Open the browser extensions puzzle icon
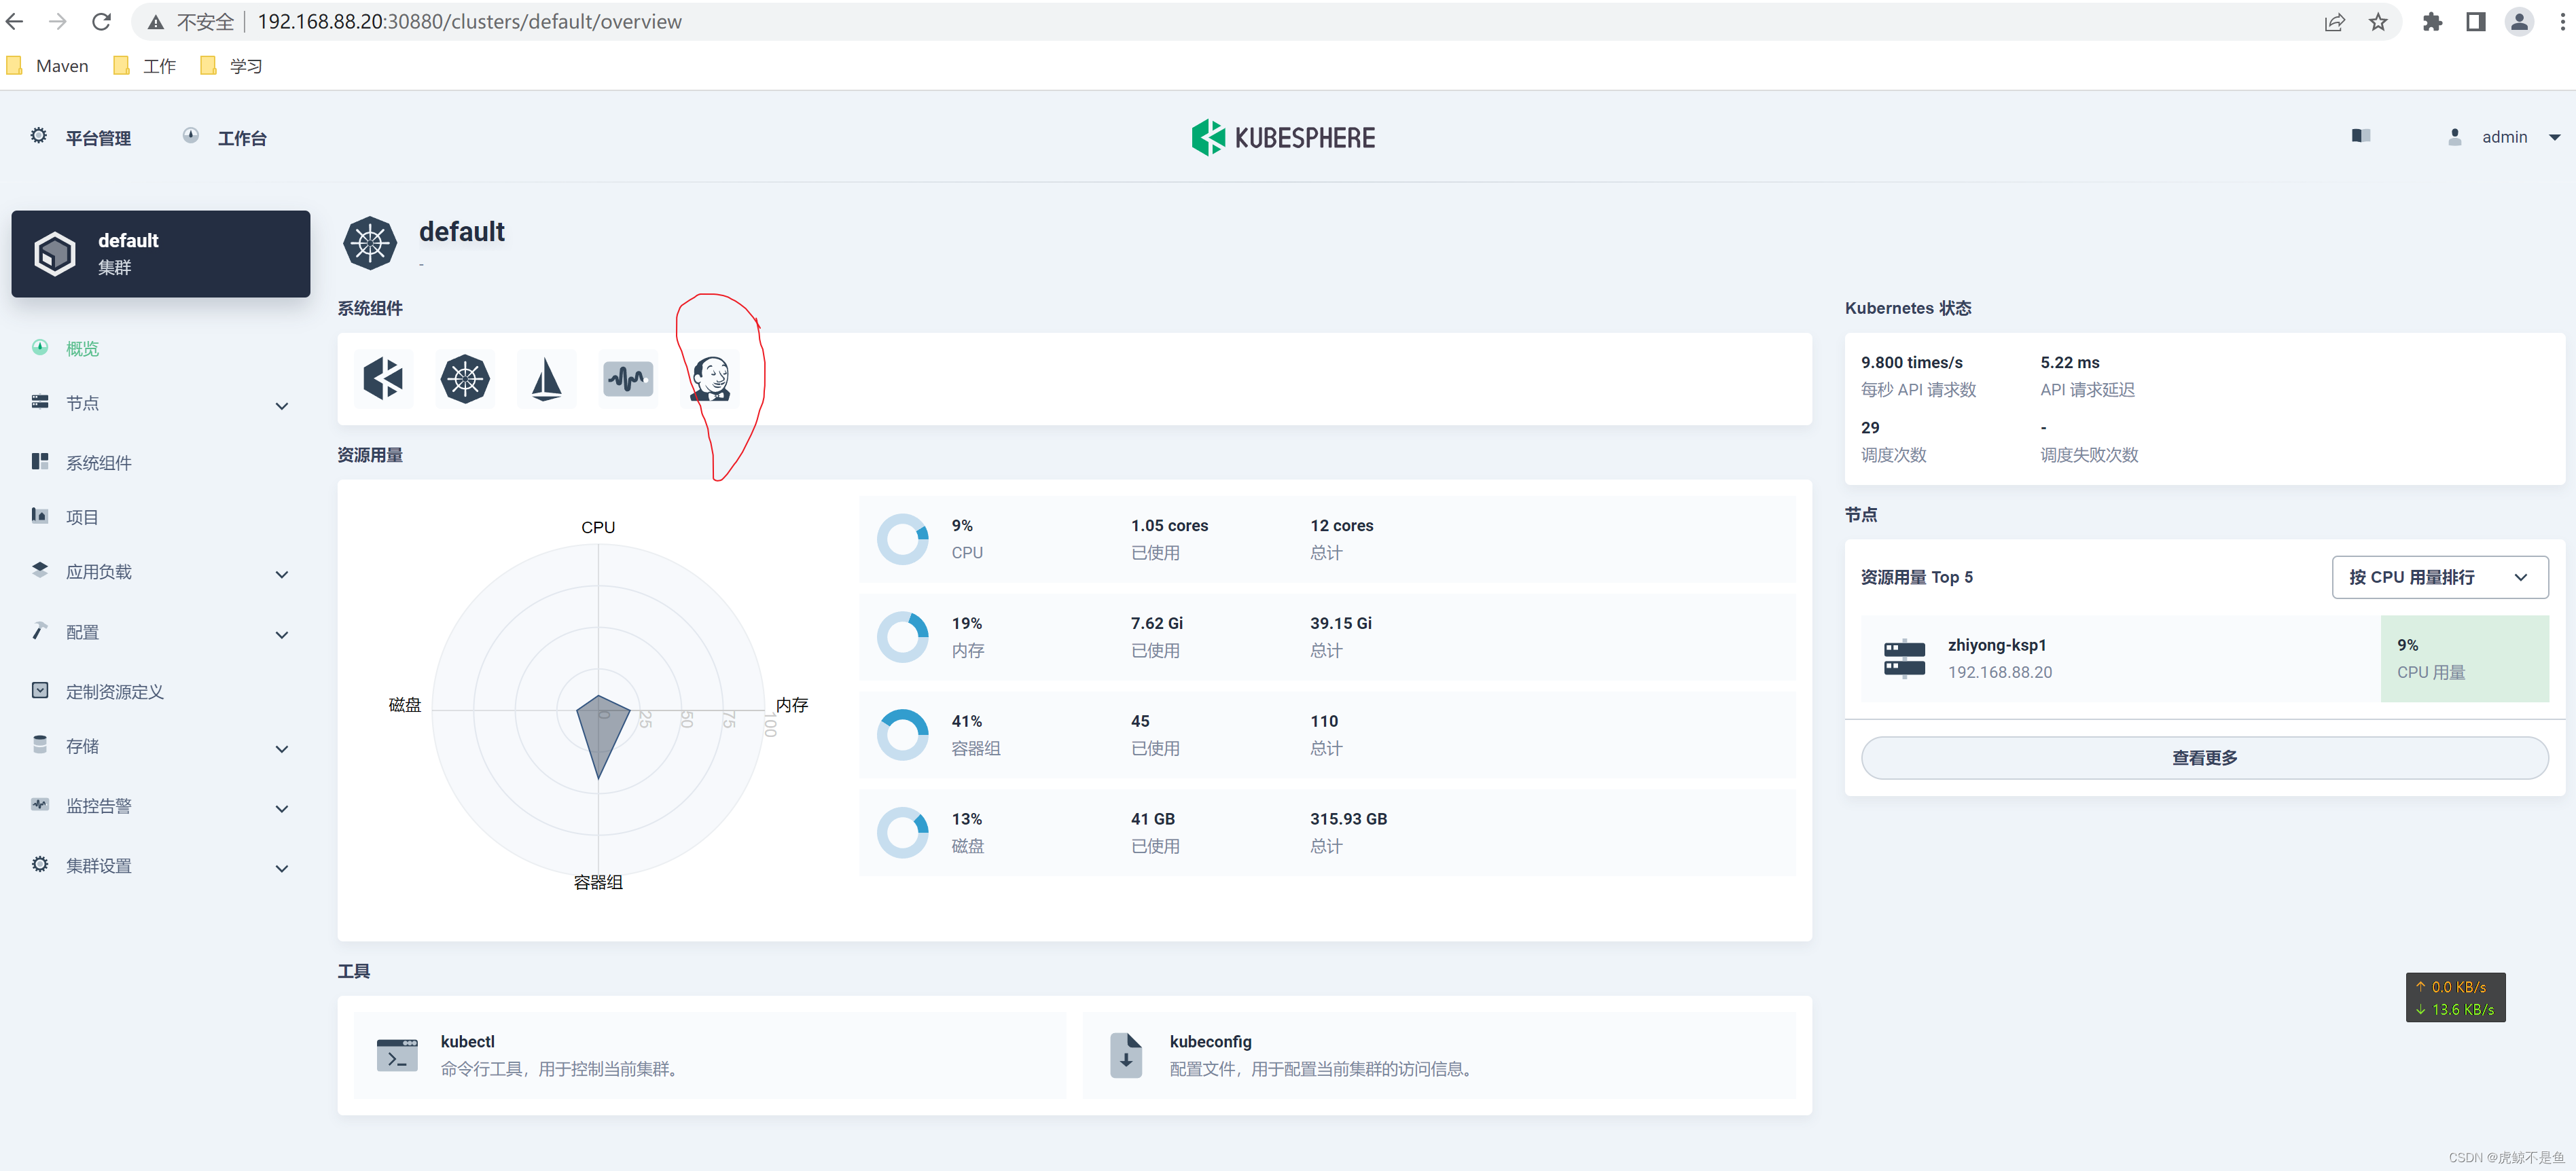This screenshot has width=2576, height=1171. 2432,22
